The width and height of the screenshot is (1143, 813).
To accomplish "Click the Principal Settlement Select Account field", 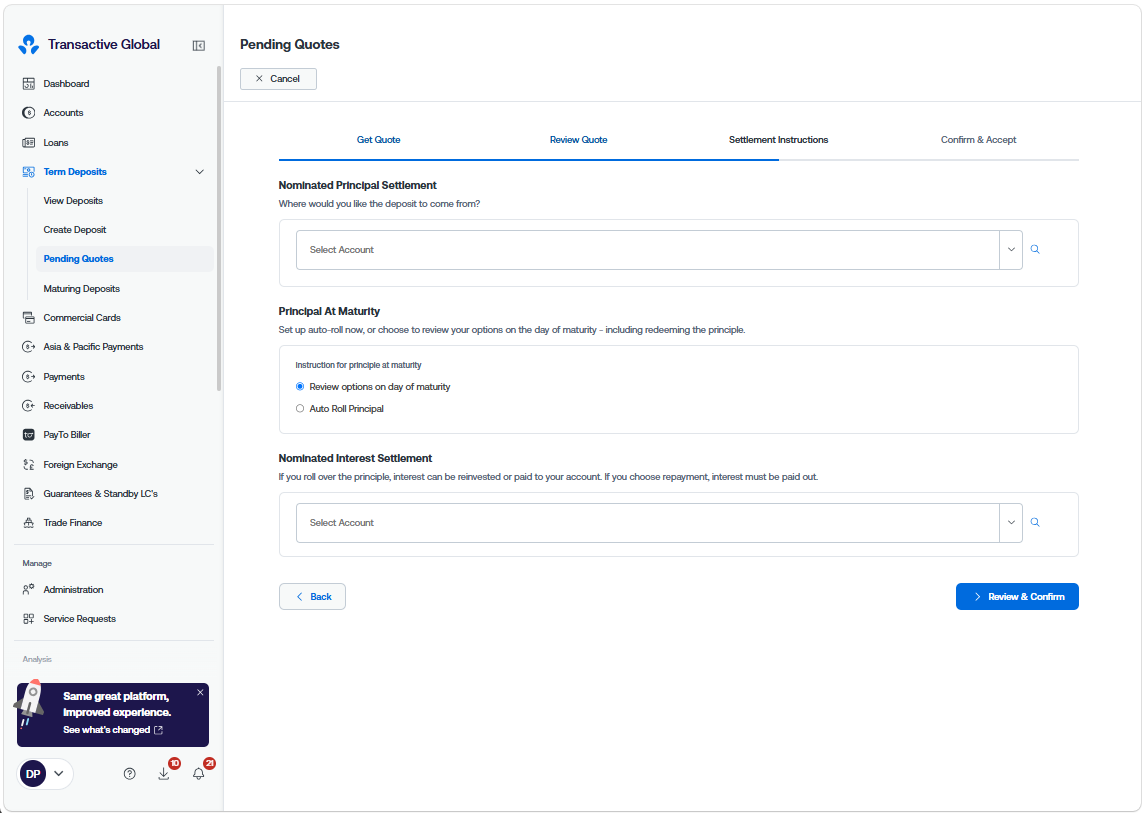I will tap(647, 249).
